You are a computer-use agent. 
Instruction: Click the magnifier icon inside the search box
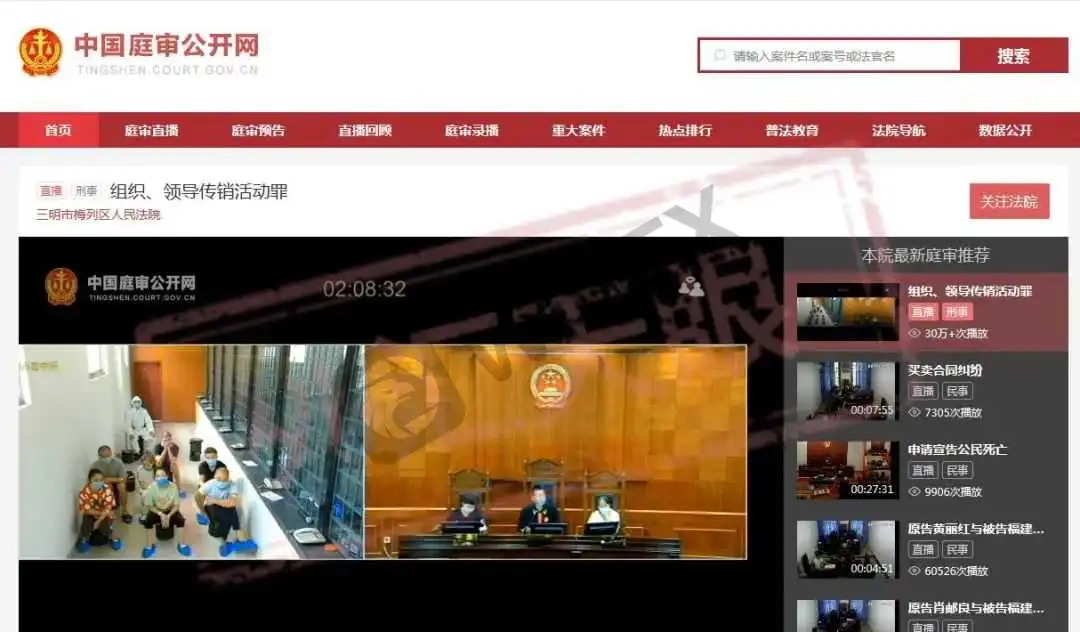pyautogui.click(x=720, y=56)
